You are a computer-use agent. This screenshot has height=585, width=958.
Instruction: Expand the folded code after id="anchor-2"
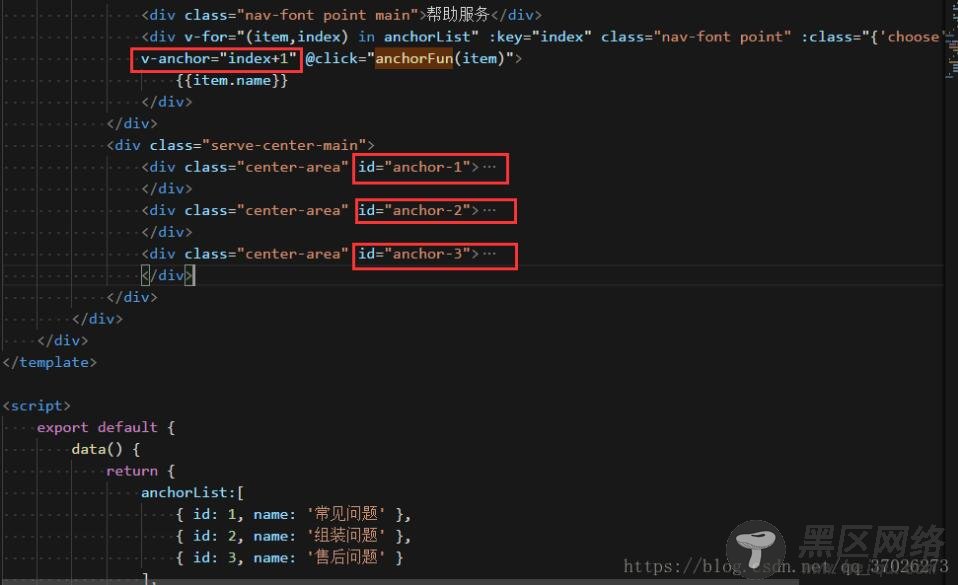[x=489, y=210]
